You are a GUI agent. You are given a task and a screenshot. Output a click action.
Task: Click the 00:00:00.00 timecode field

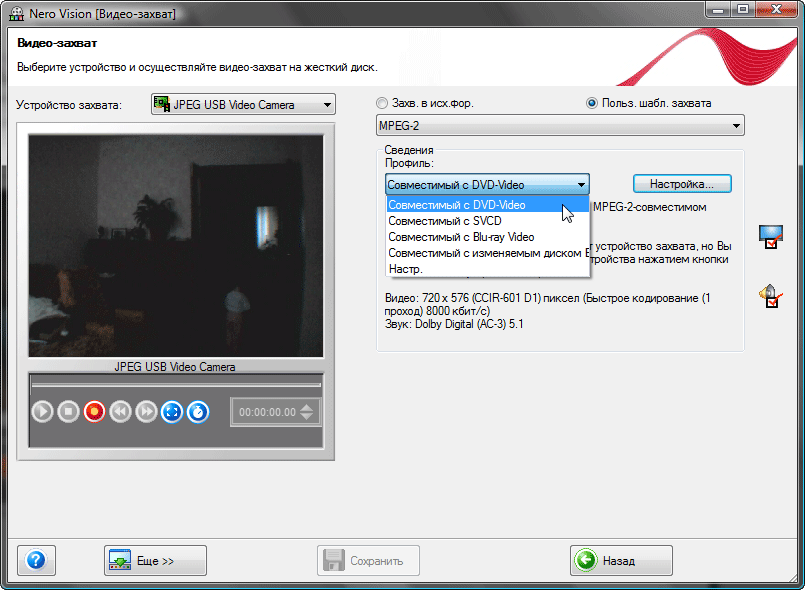click(267, 412)
